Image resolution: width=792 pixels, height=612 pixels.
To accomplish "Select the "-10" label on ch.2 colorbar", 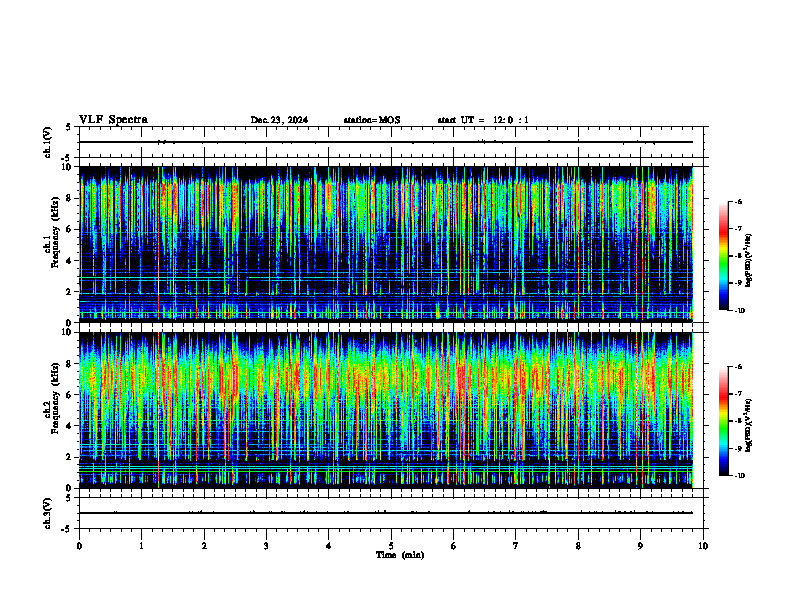I will [x=740, y=476].
